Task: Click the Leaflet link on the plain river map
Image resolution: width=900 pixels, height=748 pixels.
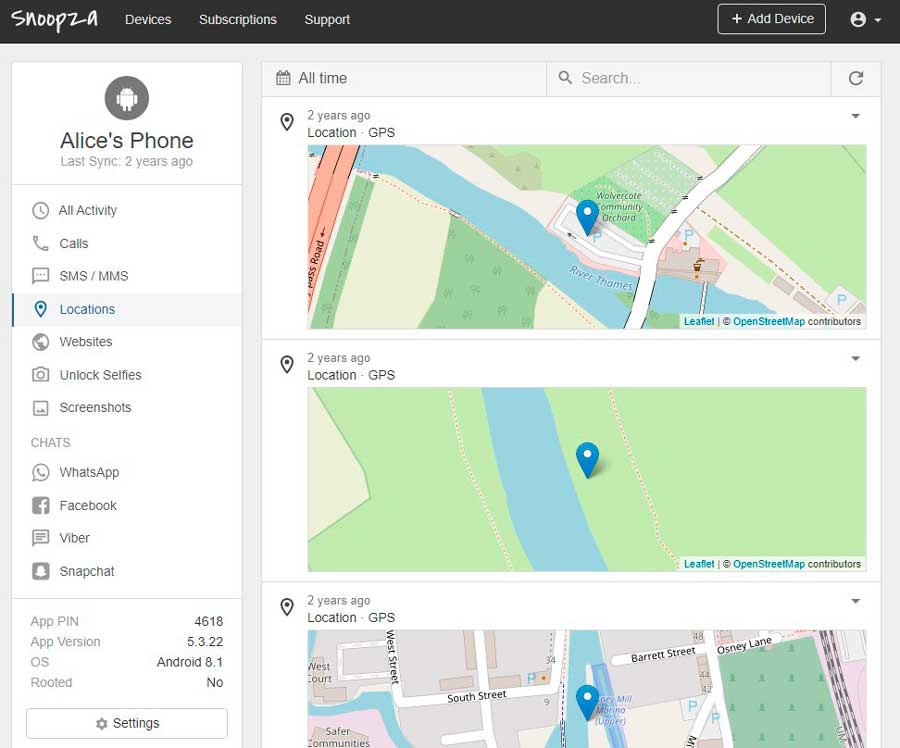Action: pos(699,564)
